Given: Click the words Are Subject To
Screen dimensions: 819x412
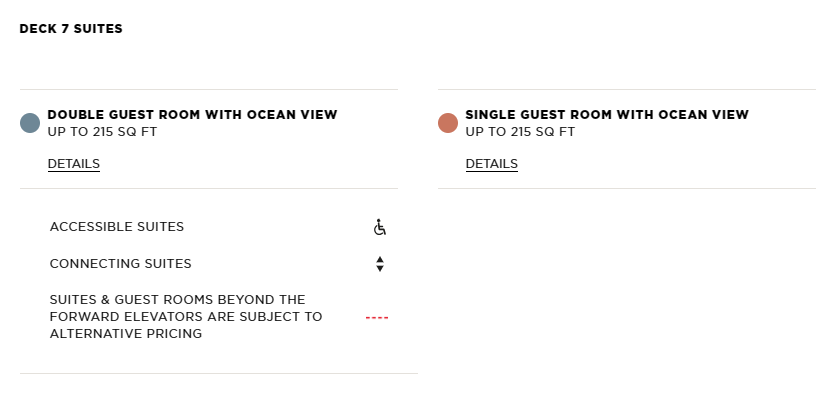Looking at the screenshot, I should click(265, 317).
